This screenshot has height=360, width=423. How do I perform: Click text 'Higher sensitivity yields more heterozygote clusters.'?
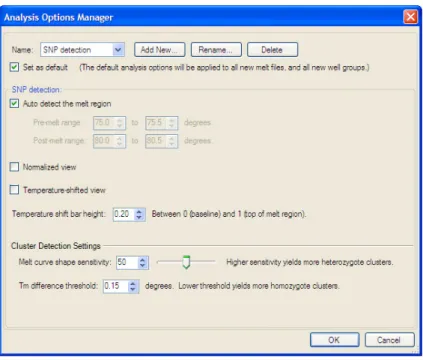(310, 262)
